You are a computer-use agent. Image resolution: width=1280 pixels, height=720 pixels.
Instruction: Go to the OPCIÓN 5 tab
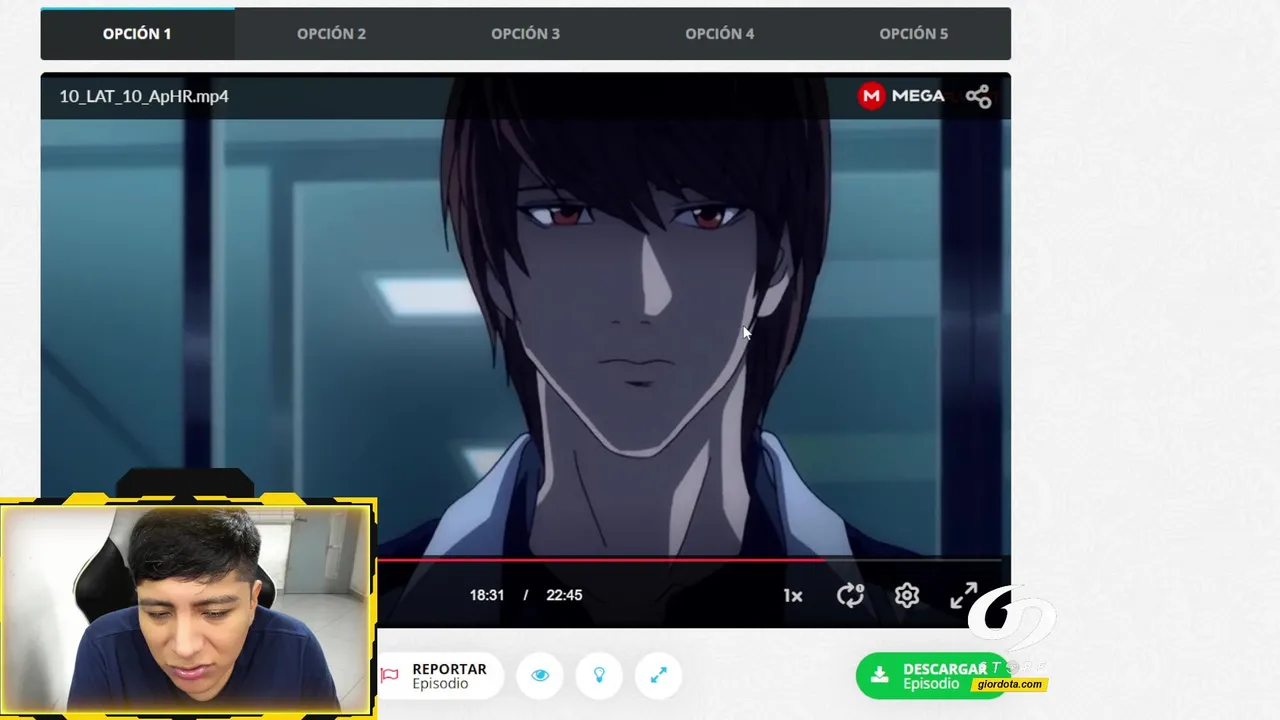point(913,34)
